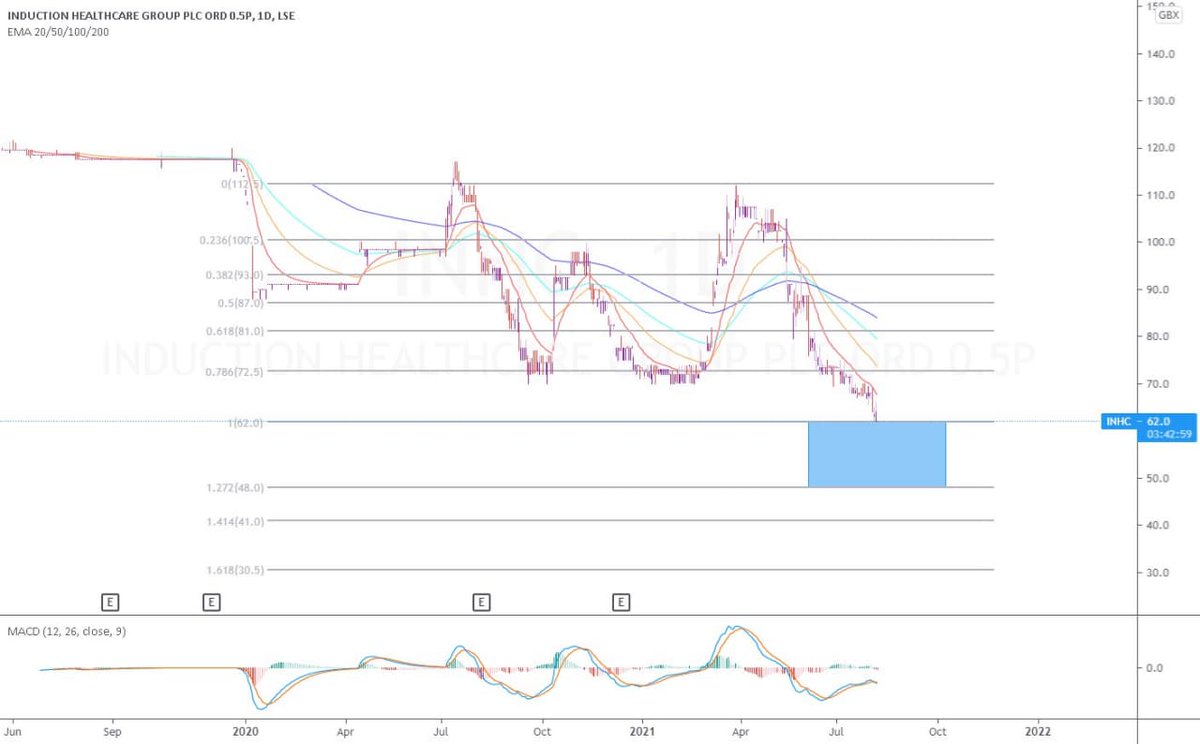The width and height of the screenshot is (1200, 744).
Task: Click the 2021 label on the time axis
Action: pyautogui.click(x=641, y=732)
